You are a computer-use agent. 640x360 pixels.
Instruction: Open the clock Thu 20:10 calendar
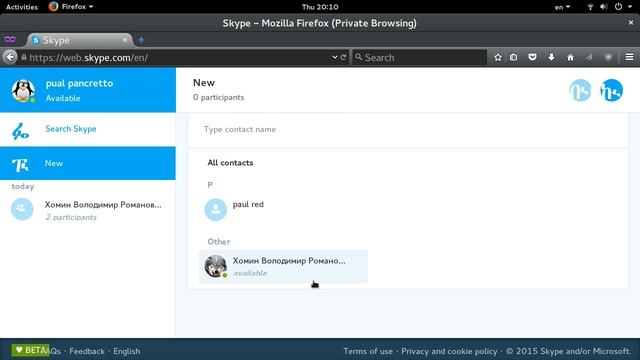320,7
